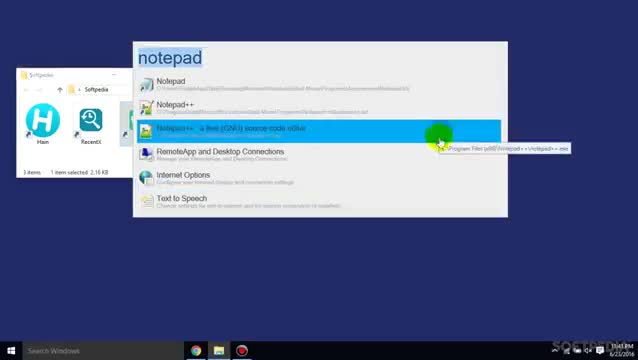Open the Text to Speech result
This screenshot has height=360, width=638.
pos(319,201)
